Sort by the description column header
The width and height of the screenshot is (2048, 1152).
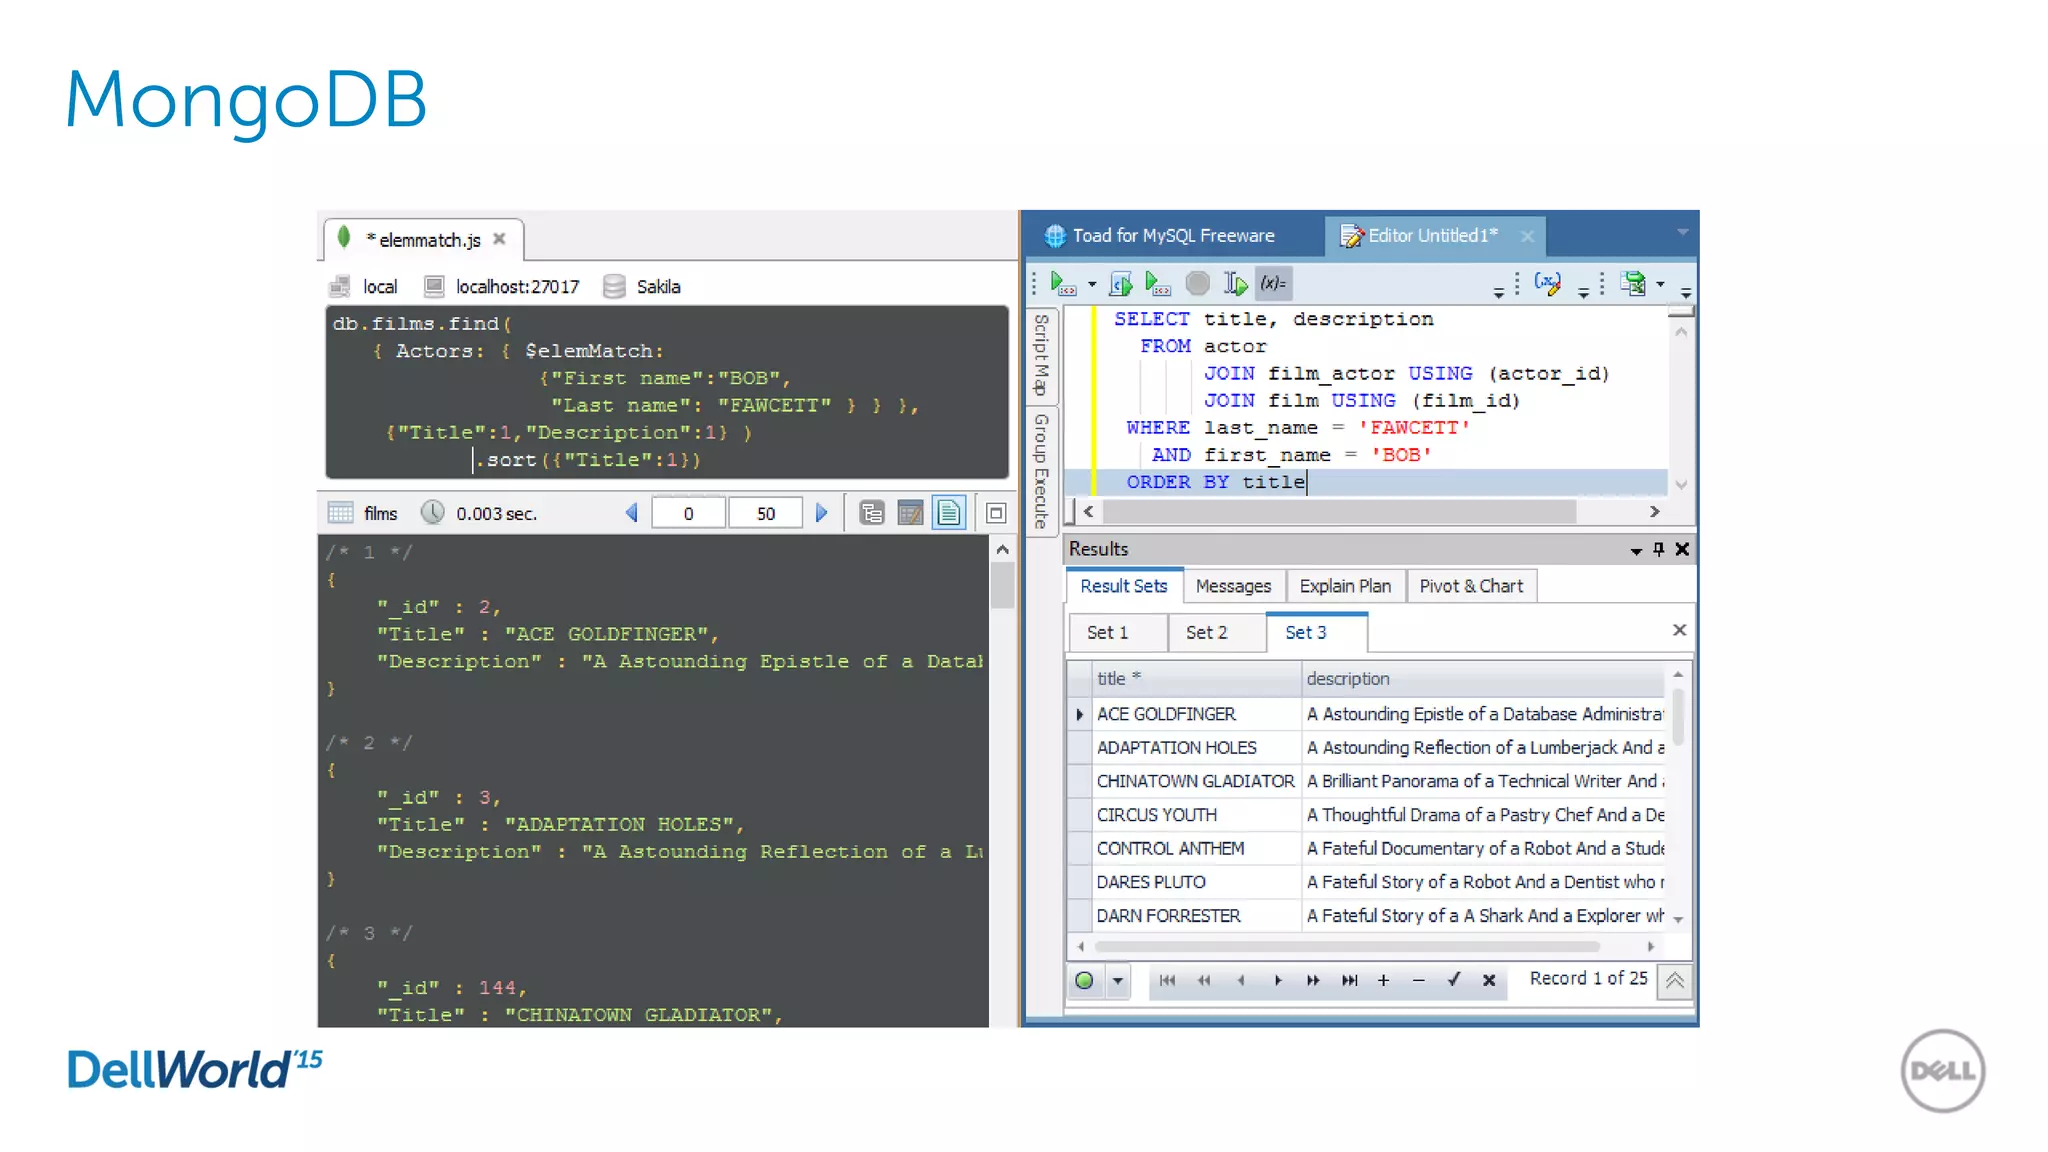pos(1483,679)
